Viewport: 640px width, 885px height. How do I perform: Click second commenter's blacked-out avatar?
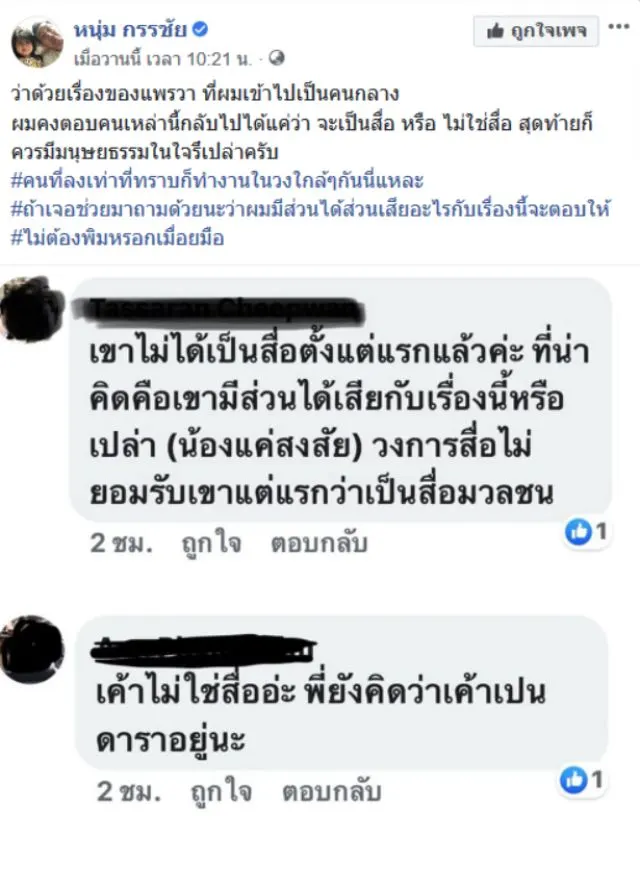[x=32, y=649]
